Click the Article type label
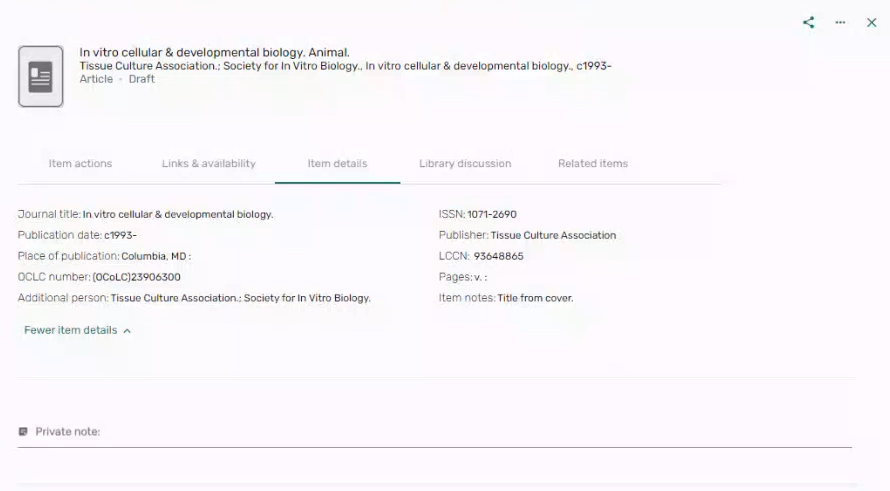890x491 pixels. 96,79
